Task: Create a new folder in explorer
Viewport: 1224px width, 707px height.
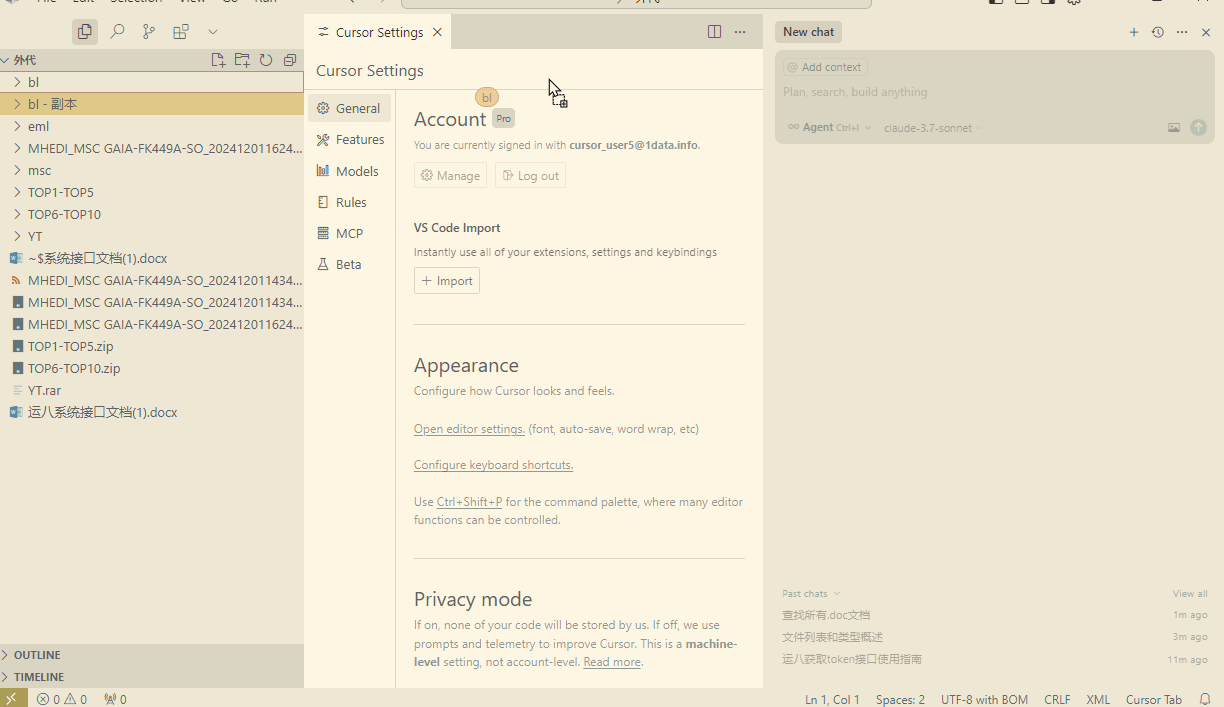Action: [242, 60]
